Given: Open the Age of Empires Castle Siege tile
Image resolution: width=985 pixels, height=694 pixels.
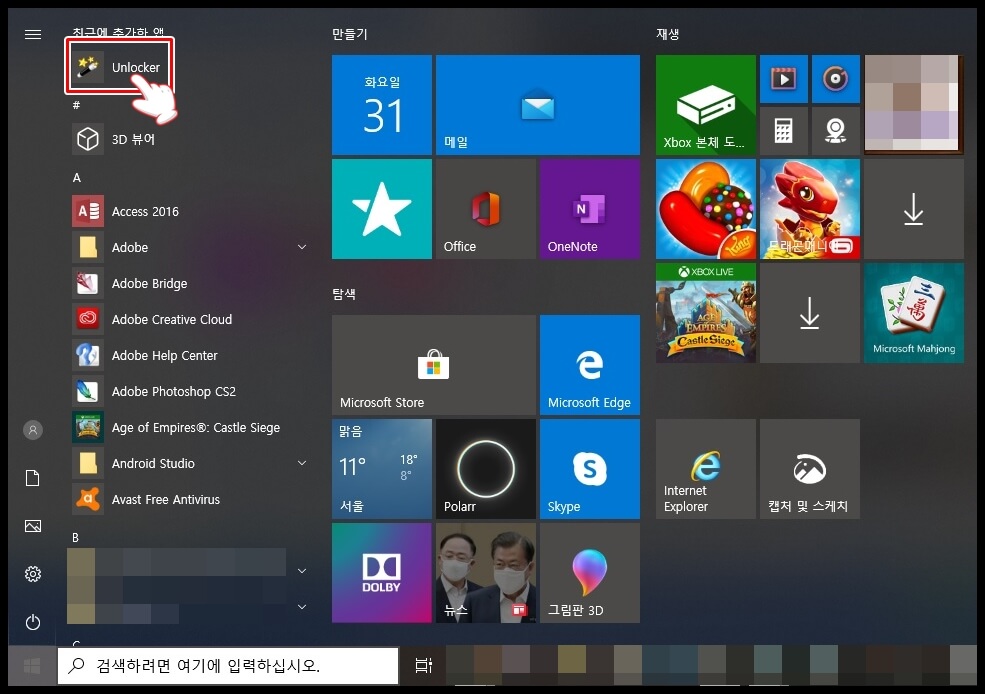Looking at the screenshot, I should pyautogui.click(x=705, y=313).
